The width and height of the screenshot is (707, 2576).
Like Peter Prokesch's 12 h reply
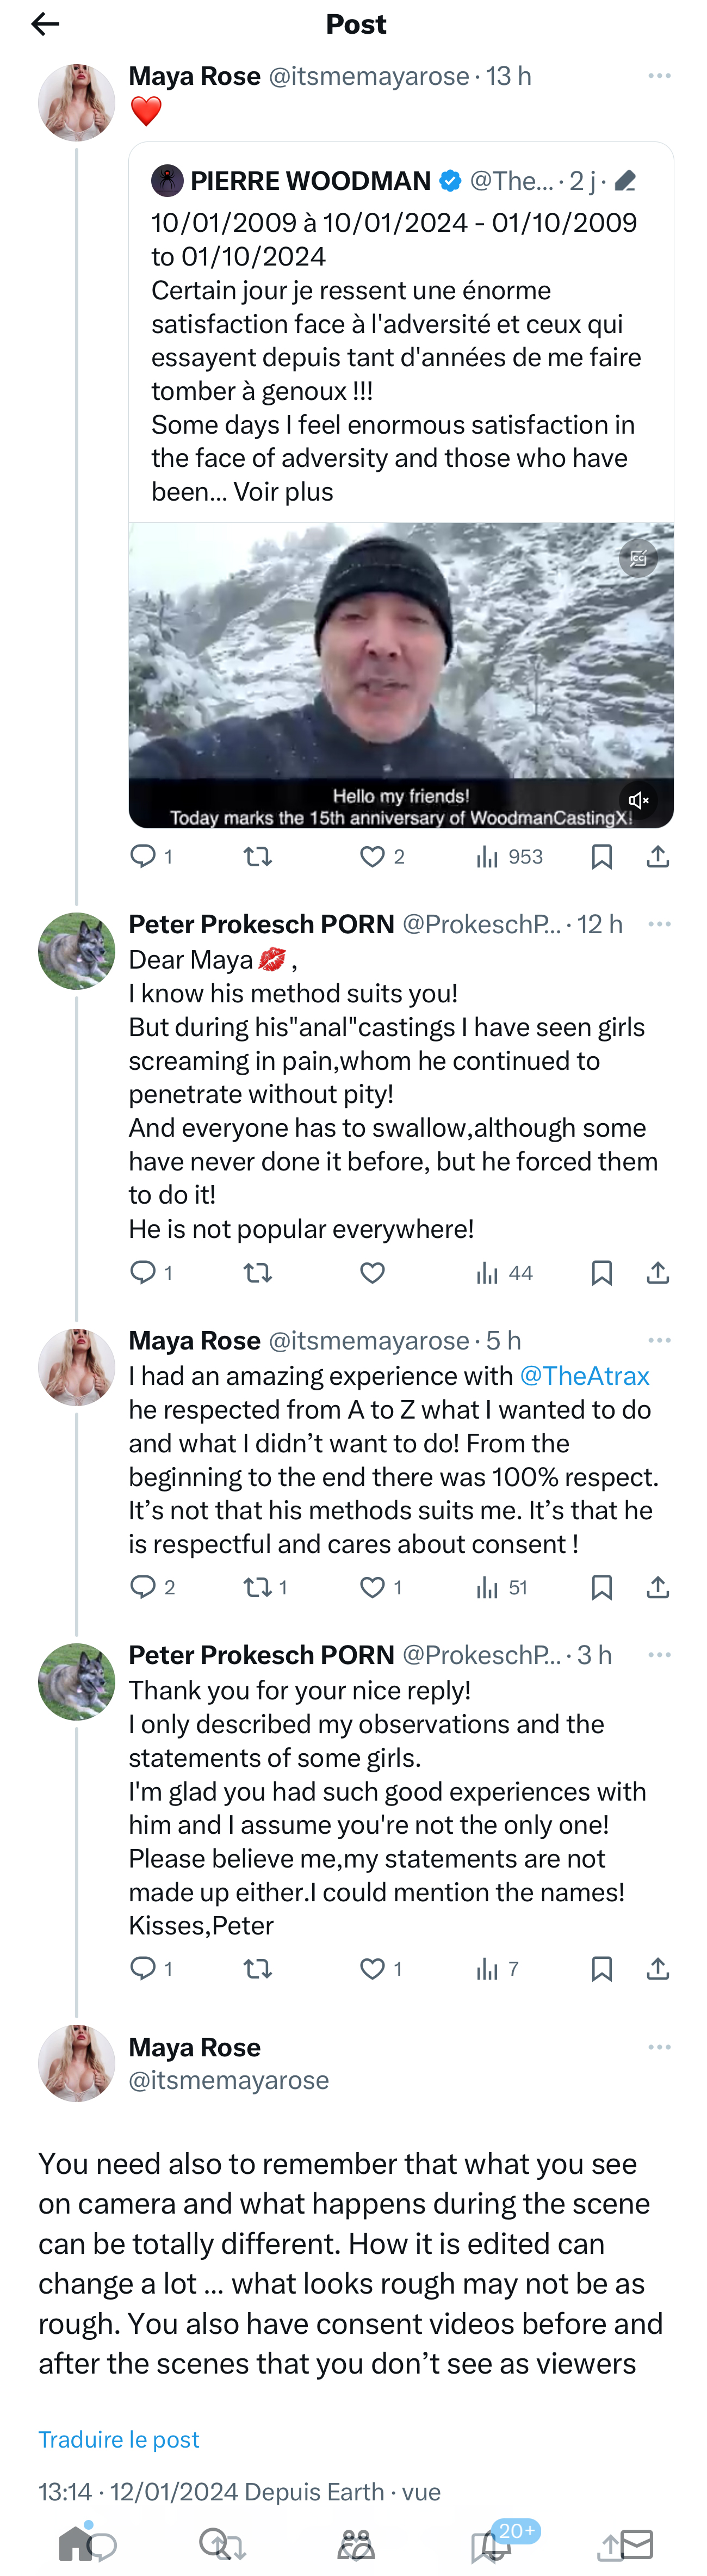coord(372,1272)
